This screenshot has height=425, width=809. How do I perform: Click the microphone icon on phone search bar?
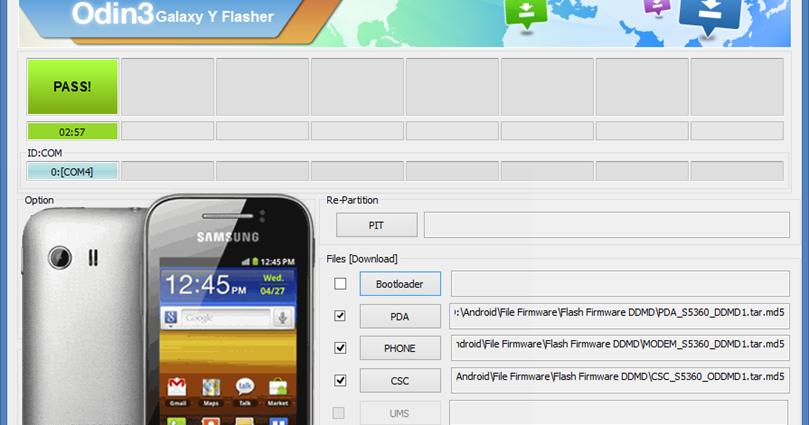point(283,318)
